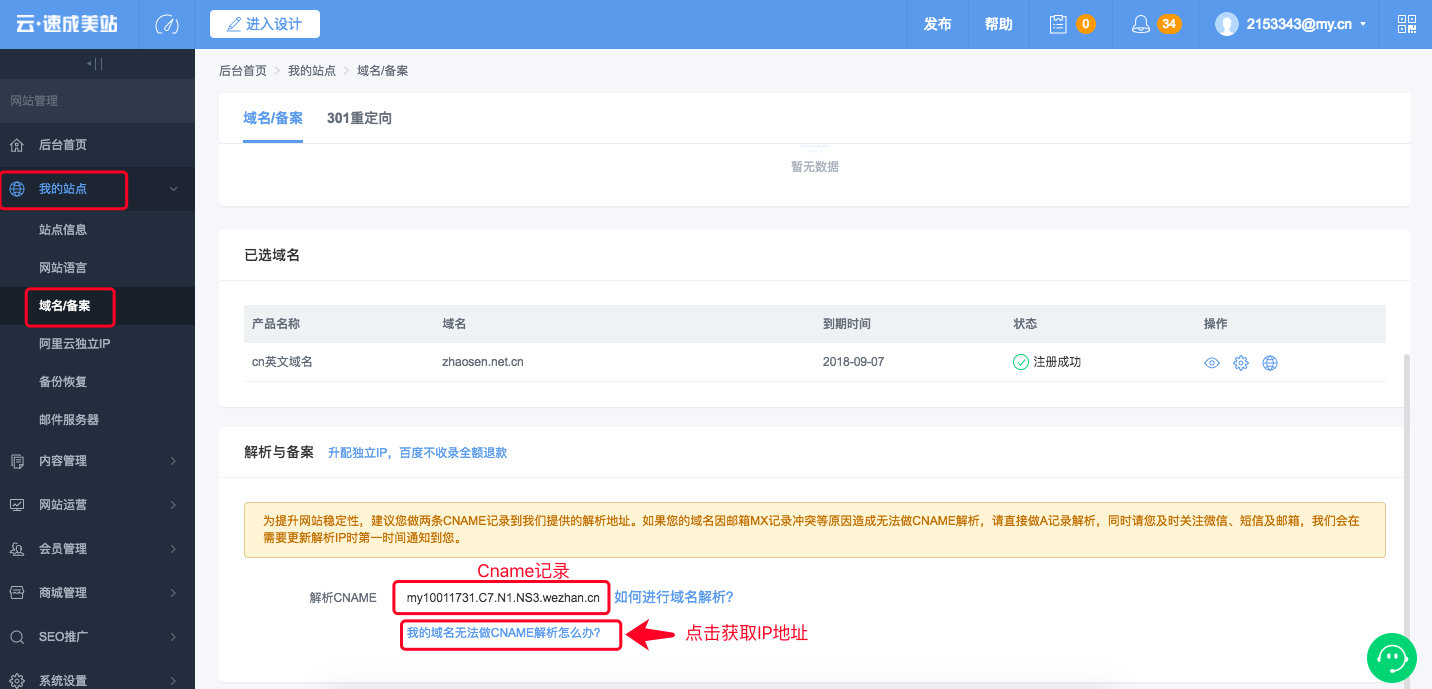This screenshot has width=1432, height=689.
Task: Click the cn英文域名 product cell
Action: tap(282, 362)
